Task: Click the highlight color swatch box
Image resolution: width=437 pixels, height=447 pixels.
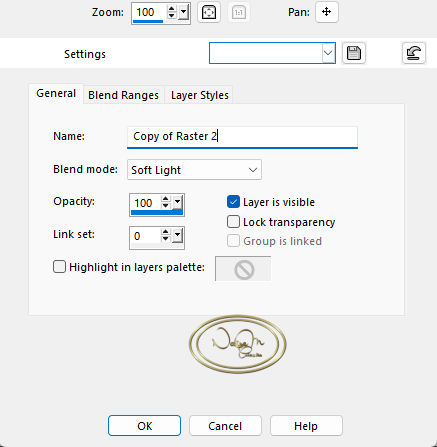Action: (243, 268)
